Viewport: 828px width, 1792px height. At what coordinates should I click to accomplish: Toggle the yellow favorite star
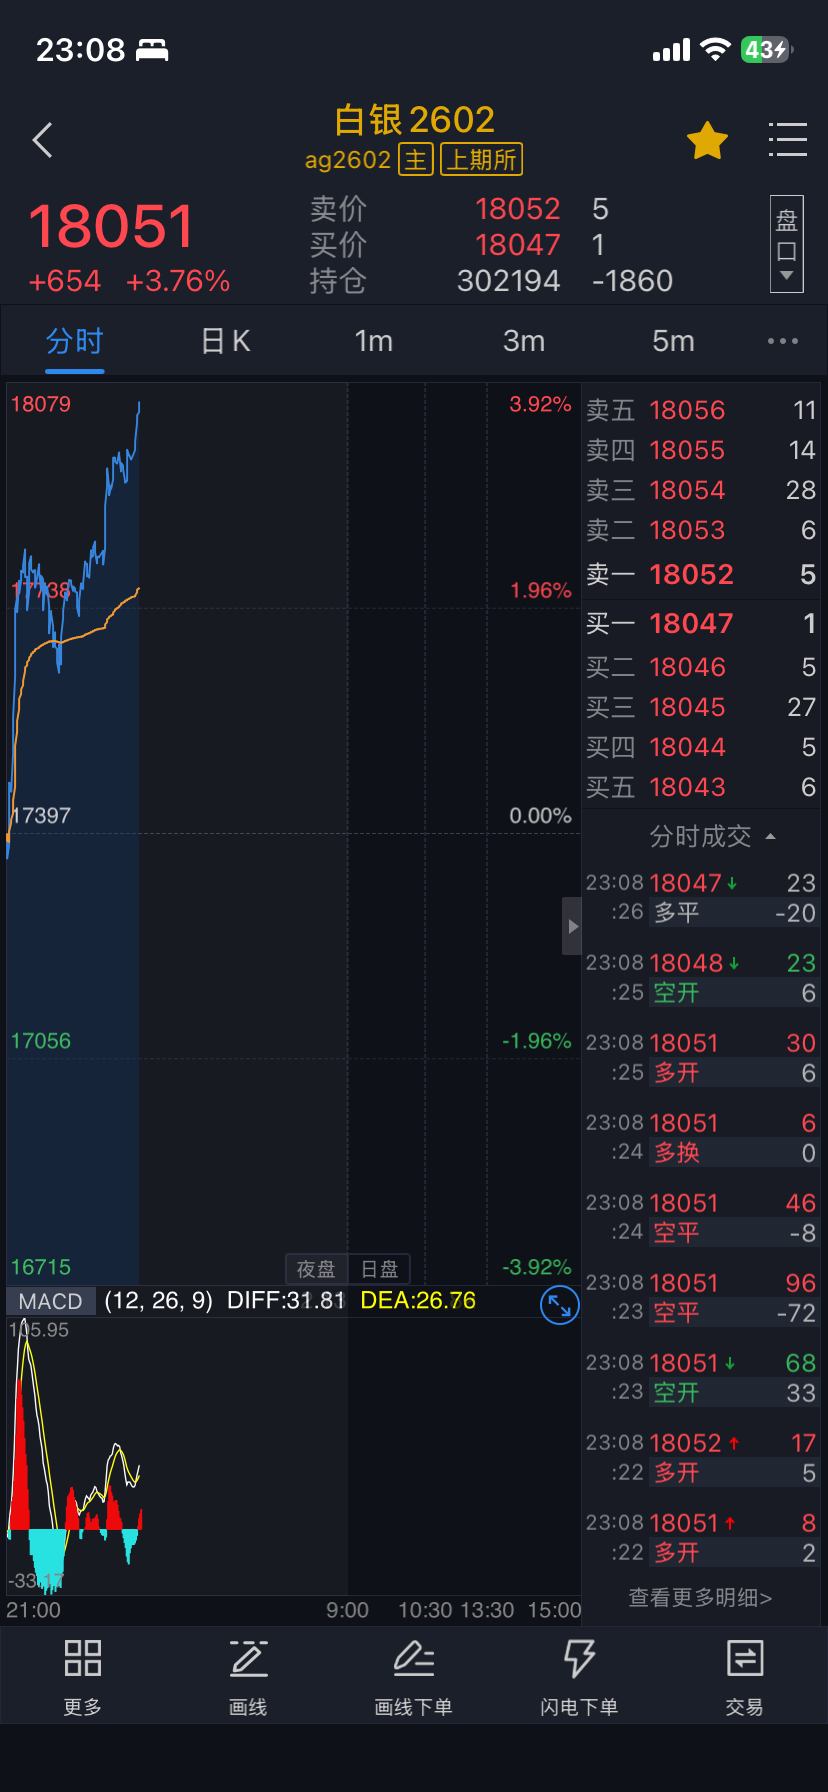pos(707,141)
